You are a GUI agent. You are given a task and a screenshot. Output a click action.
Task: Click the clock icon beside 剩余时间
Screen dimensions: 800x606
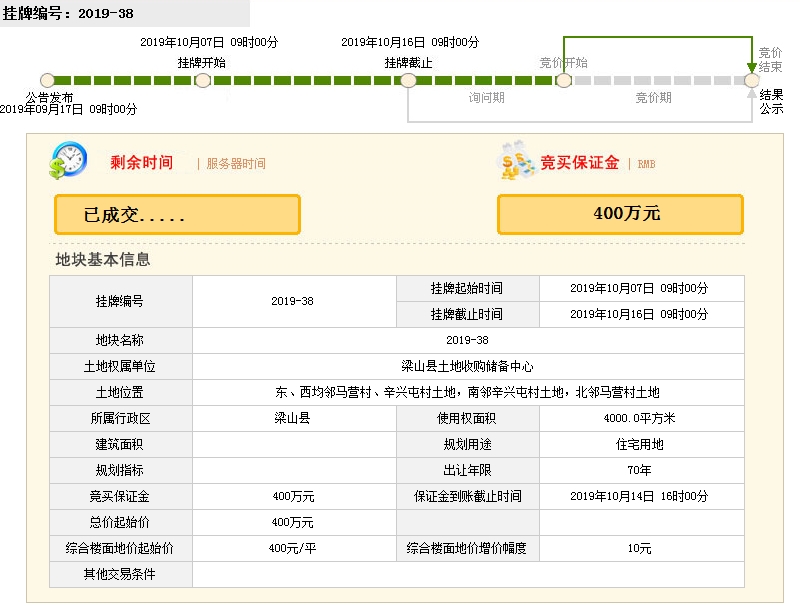pyautogui.click(x=68, y=160)
